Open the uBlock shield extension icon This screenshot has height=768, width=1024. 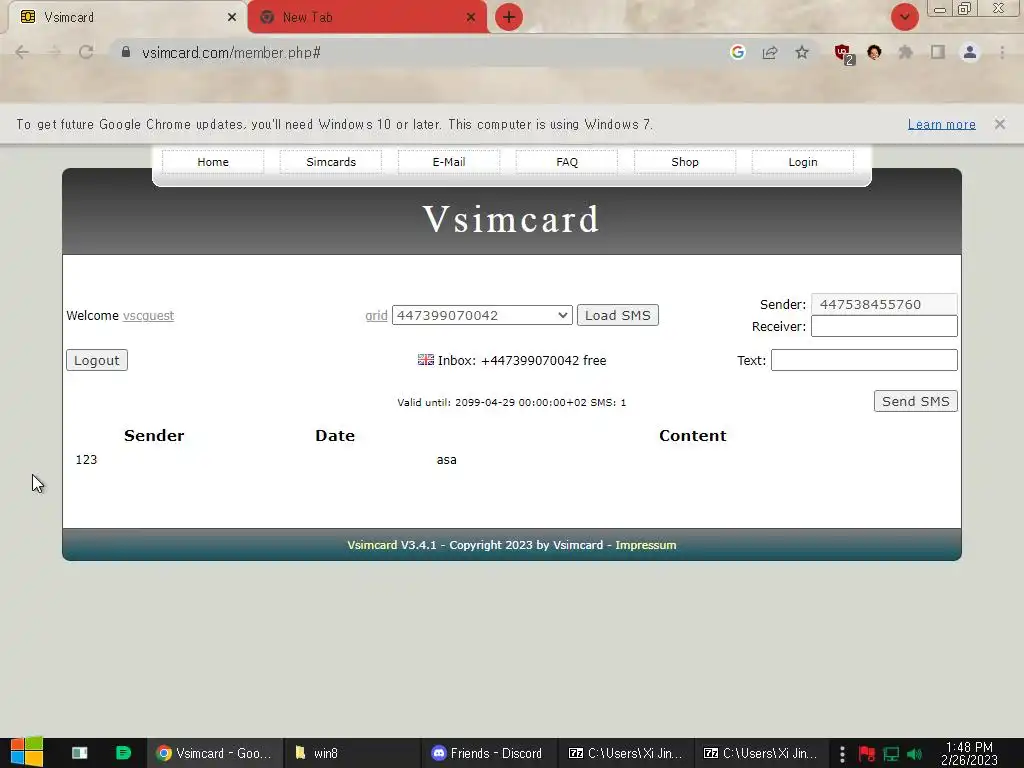click(843, 54)
